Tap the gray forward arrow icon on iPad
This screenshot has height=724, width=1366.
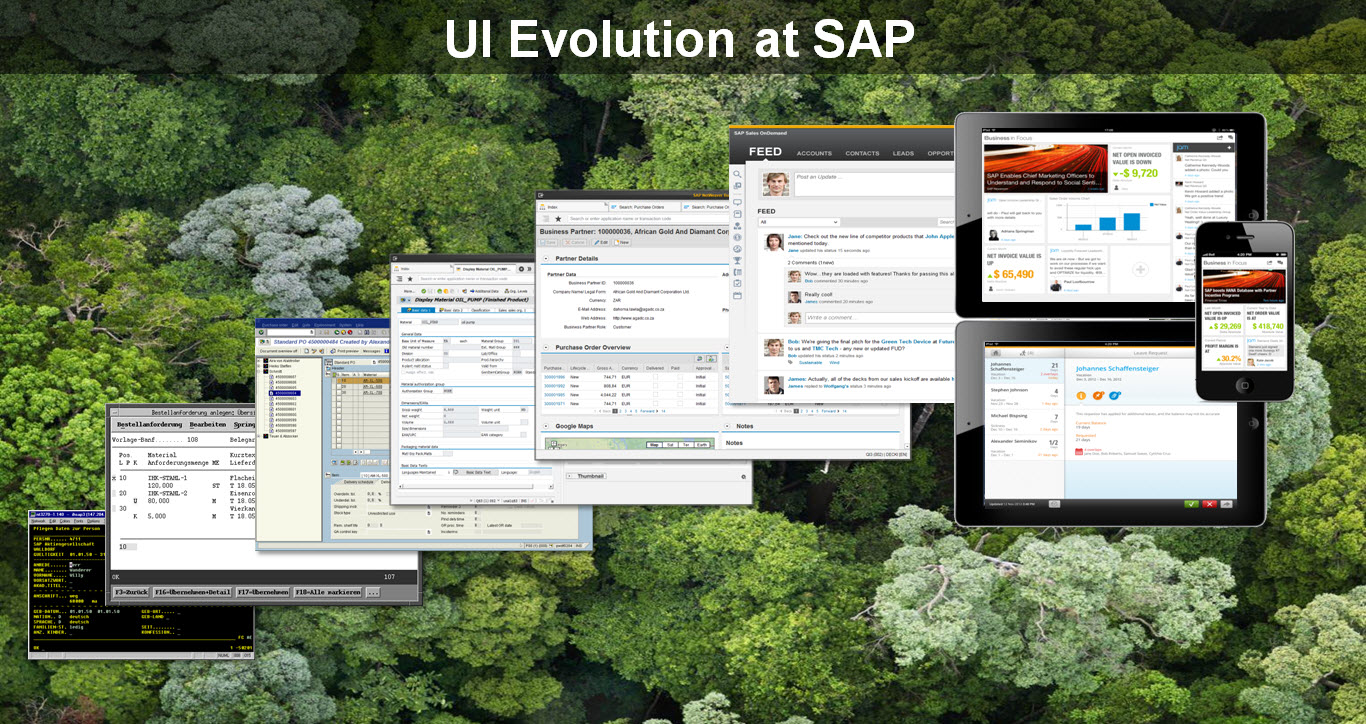1226,504
